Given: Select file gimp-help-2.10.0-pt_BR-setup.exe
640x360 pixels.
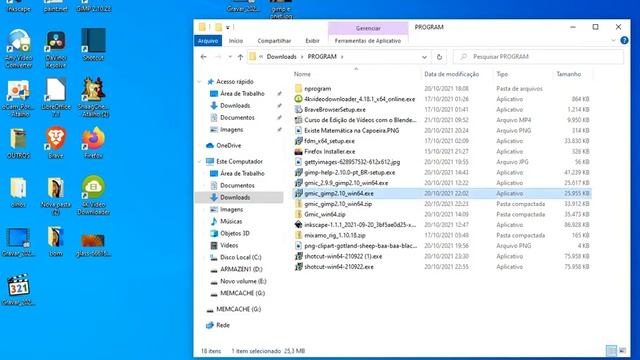Looking at the screenshot, I should 350,172.
